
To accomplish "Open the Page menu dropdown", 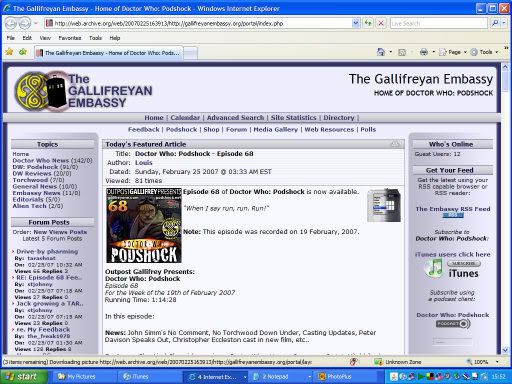I will pos(453,52).
